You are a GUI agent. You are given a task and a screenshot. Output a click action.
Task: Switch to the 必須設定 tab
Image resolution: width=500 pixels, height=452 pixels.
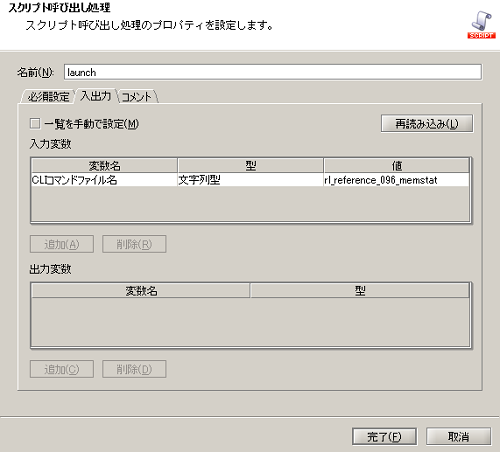[x=48, y=97]
